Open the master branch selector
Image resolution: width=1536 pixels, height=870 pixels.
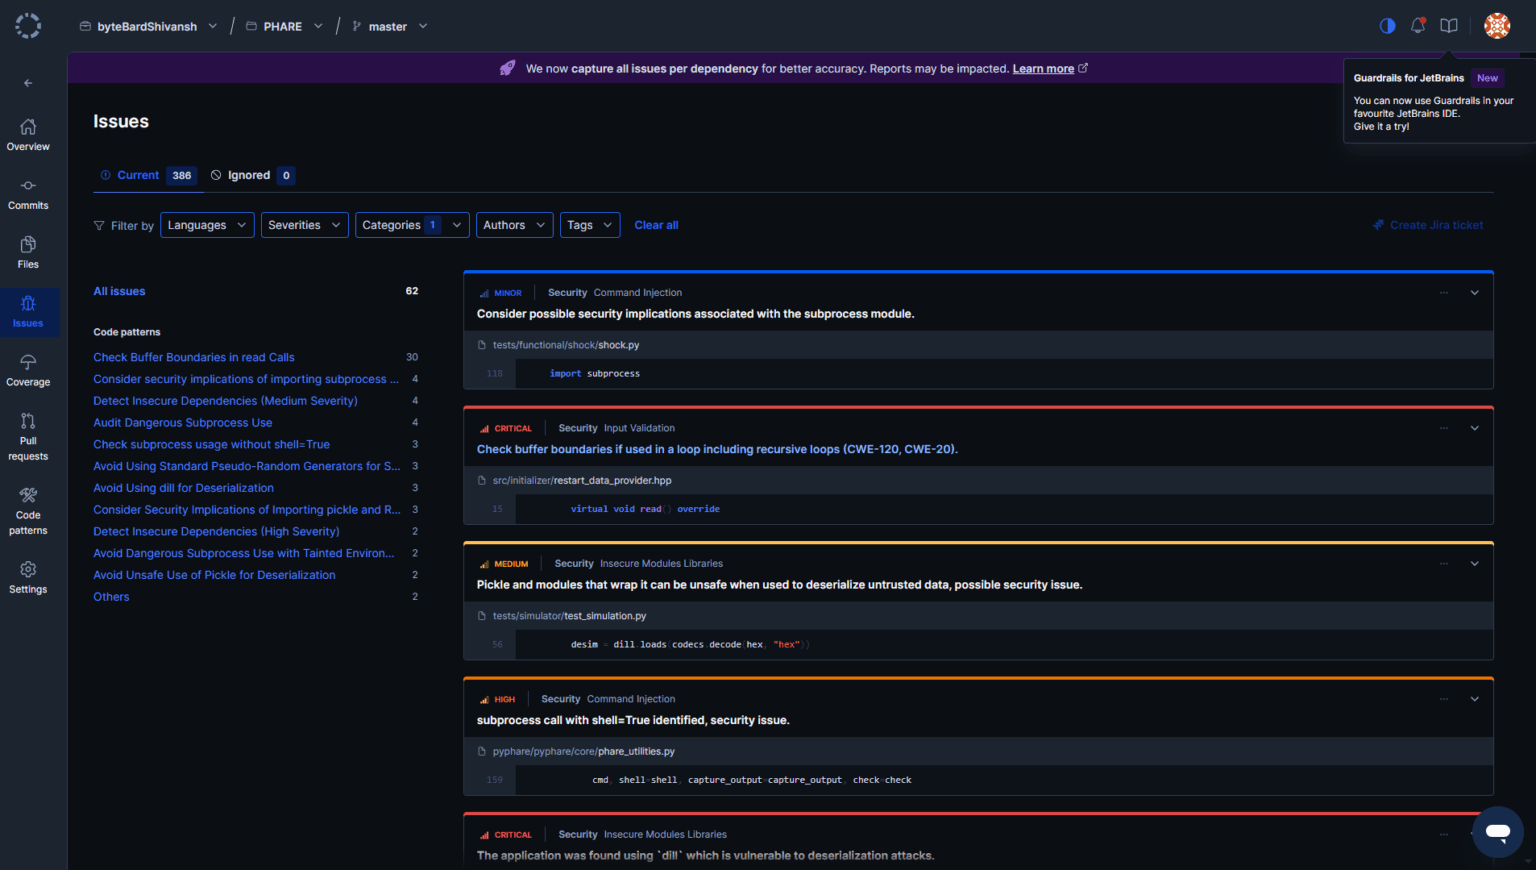390,26
